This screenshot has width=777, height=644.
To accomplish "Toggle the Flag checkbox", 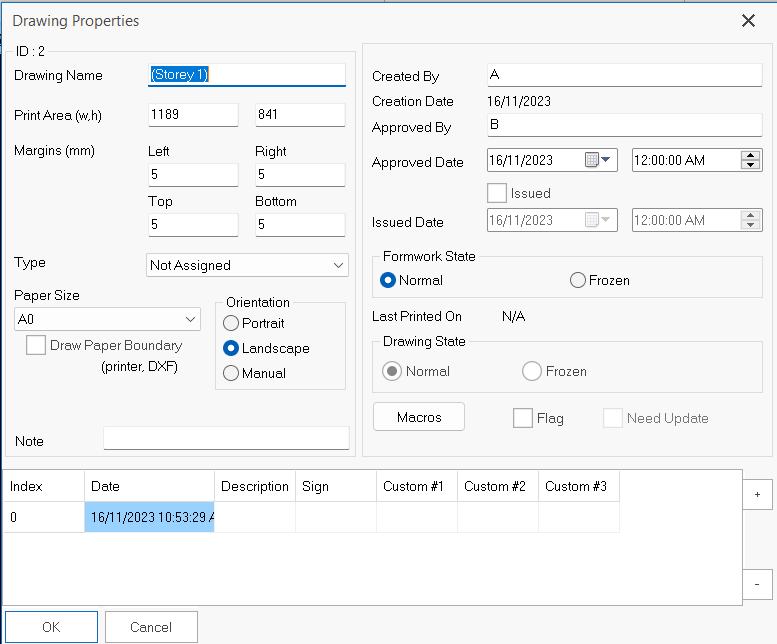I will pos(522,418).
